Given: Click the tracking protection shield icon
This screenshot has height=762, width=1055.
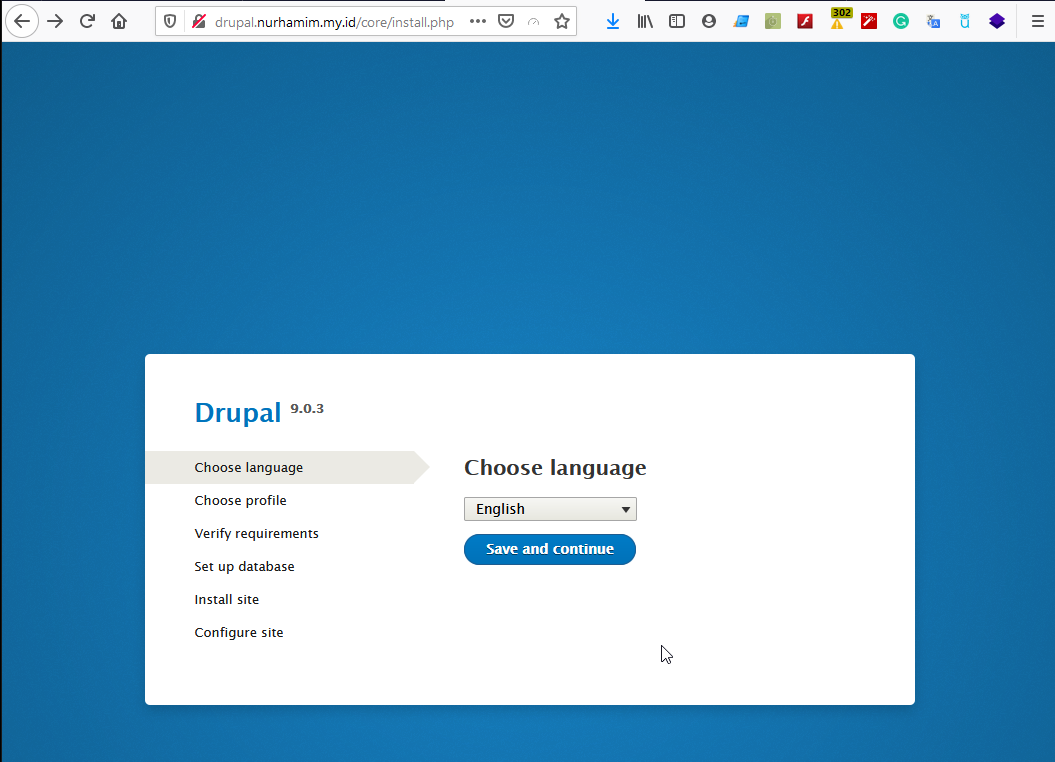Looking at the screenshot, I should tap(170, 21).
